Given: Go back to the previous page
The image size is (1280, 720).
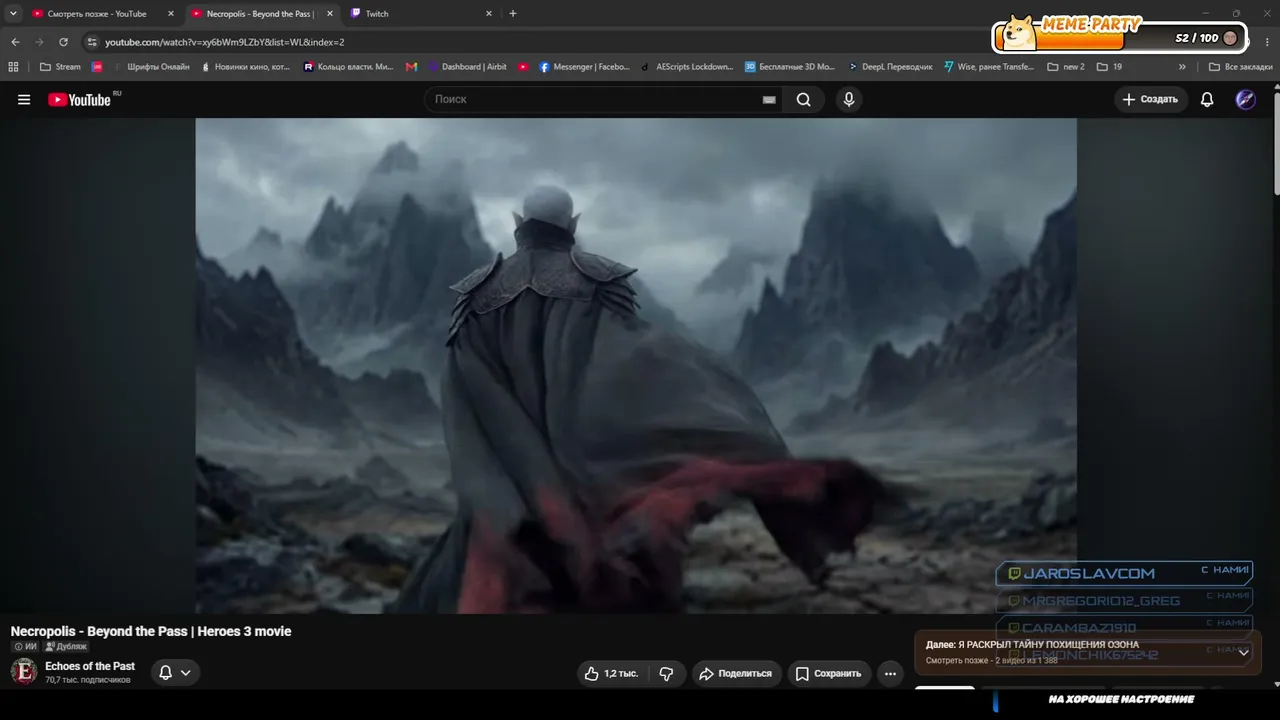Looking at the screenshot, I should [x=15, y=42].
